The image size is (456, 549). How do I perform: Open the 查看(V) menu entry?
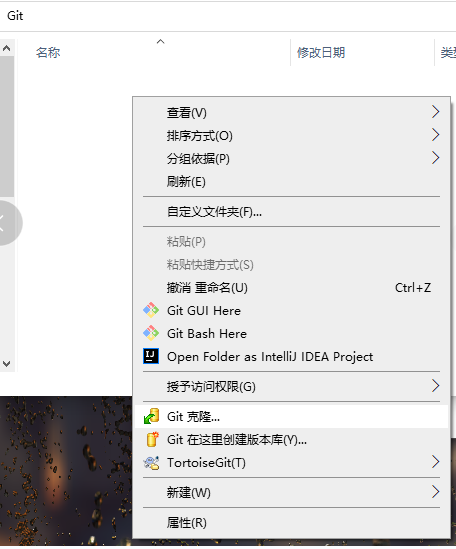coord(291,112)
